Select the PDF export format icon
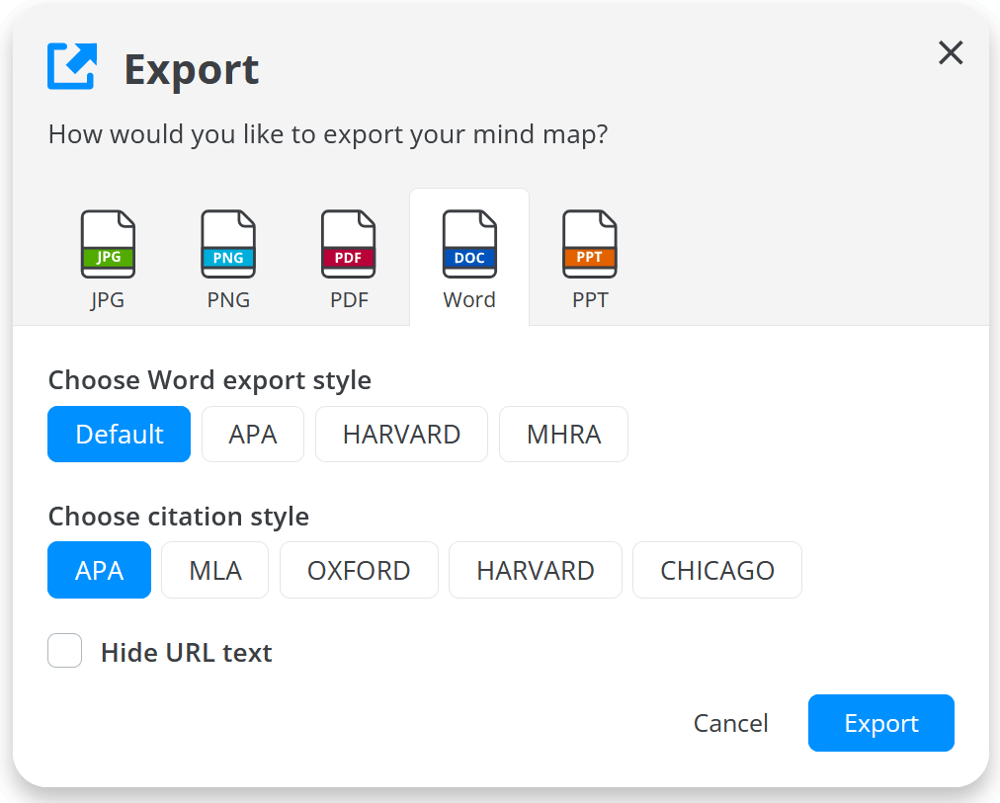1000x803 pixels. (x=348, y=243)
